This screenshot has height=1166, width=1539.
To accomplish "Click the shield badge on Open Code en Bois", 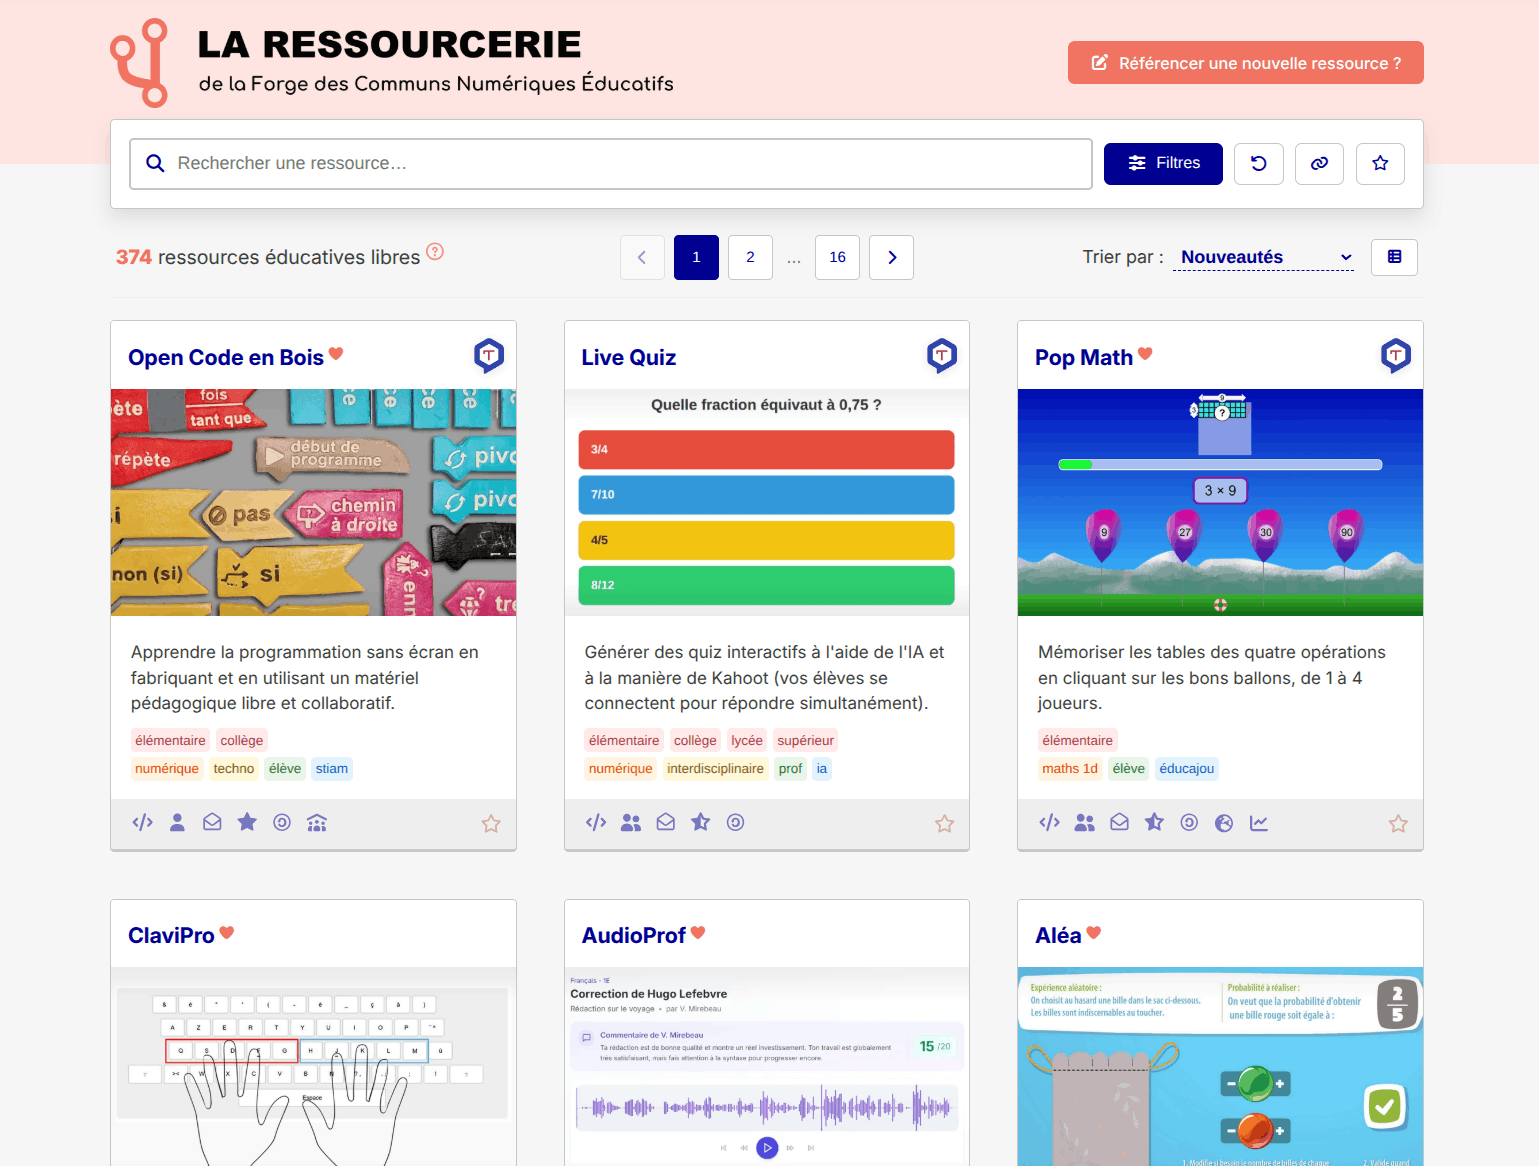I will 488,355.
